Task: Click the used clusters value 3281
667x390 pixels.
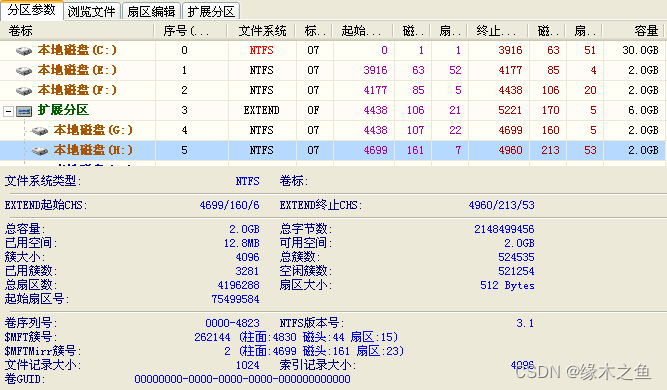Action: click(x=247, y=271)
